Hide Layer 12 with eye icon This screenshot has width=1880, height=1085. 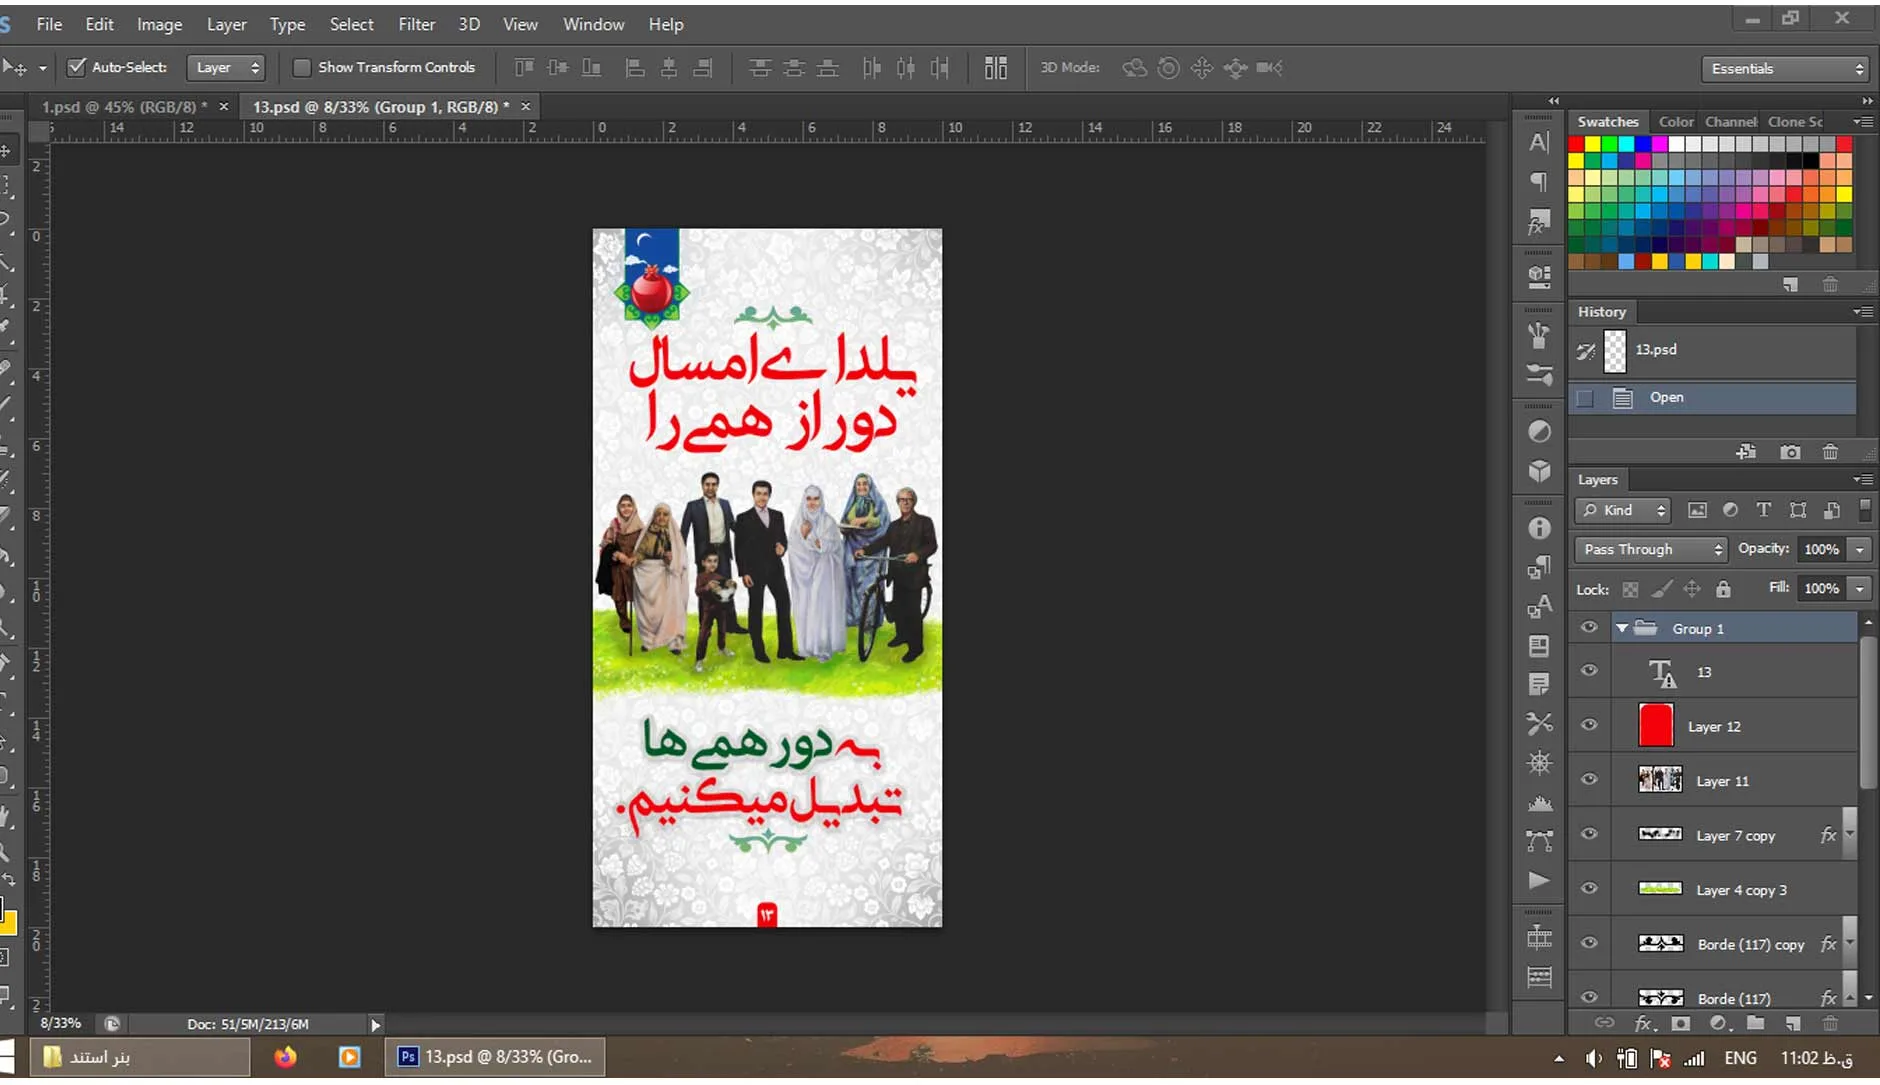[1589, 725]
